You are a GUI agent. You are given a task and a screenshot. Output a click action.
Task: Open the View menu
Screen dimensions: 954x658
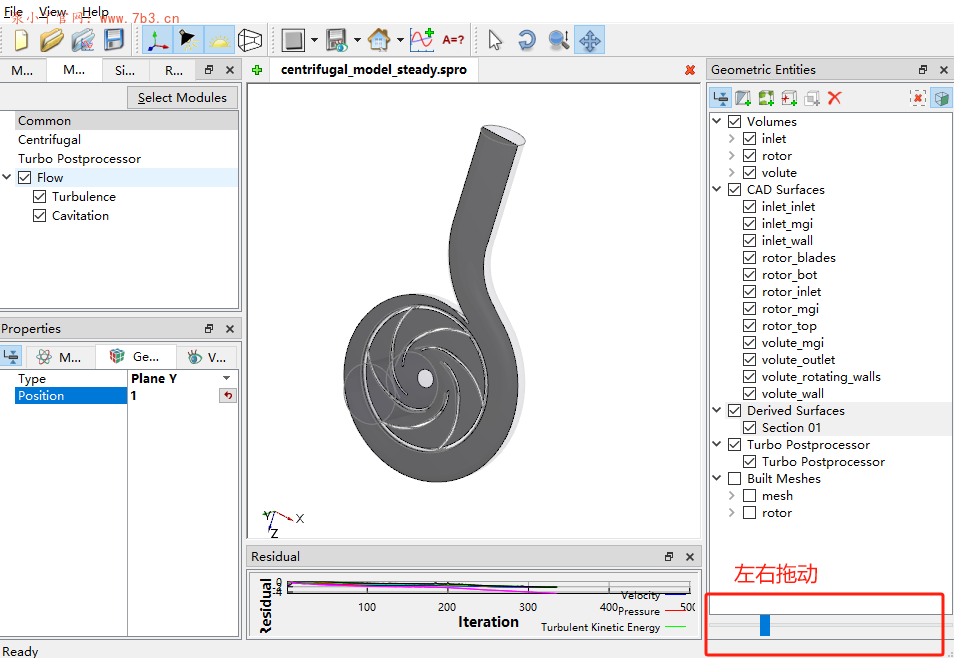point(53,12)
